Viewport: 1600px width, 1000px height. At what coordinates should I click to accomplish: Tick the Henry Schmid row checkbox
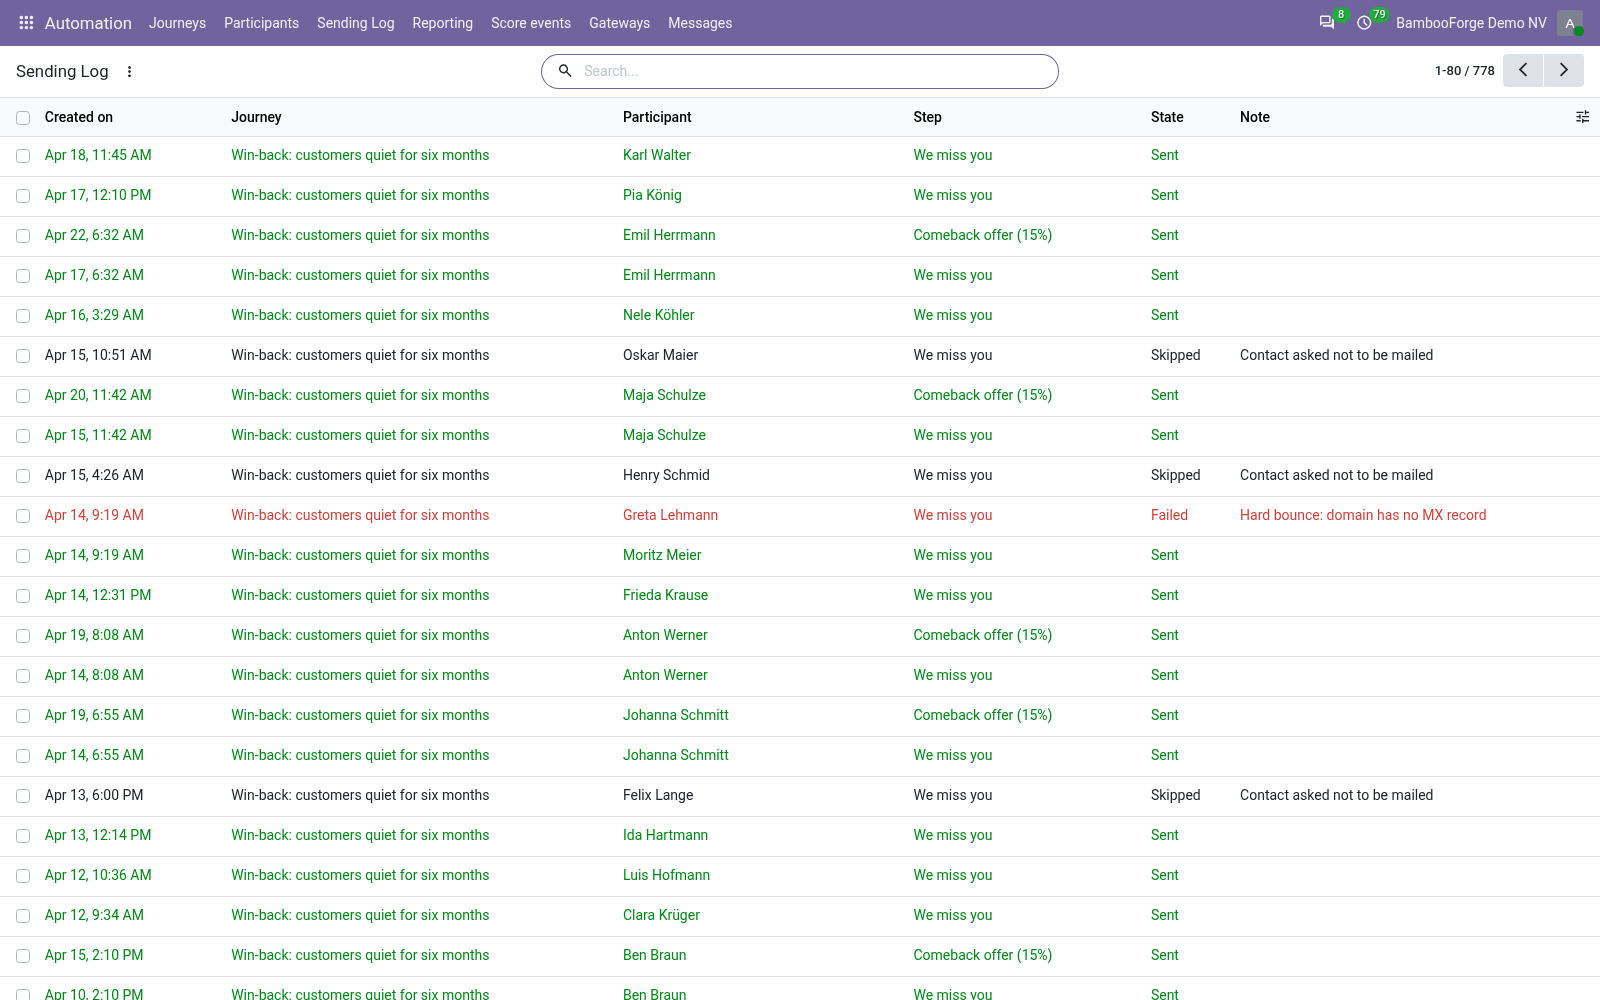[x=23, y=476]
